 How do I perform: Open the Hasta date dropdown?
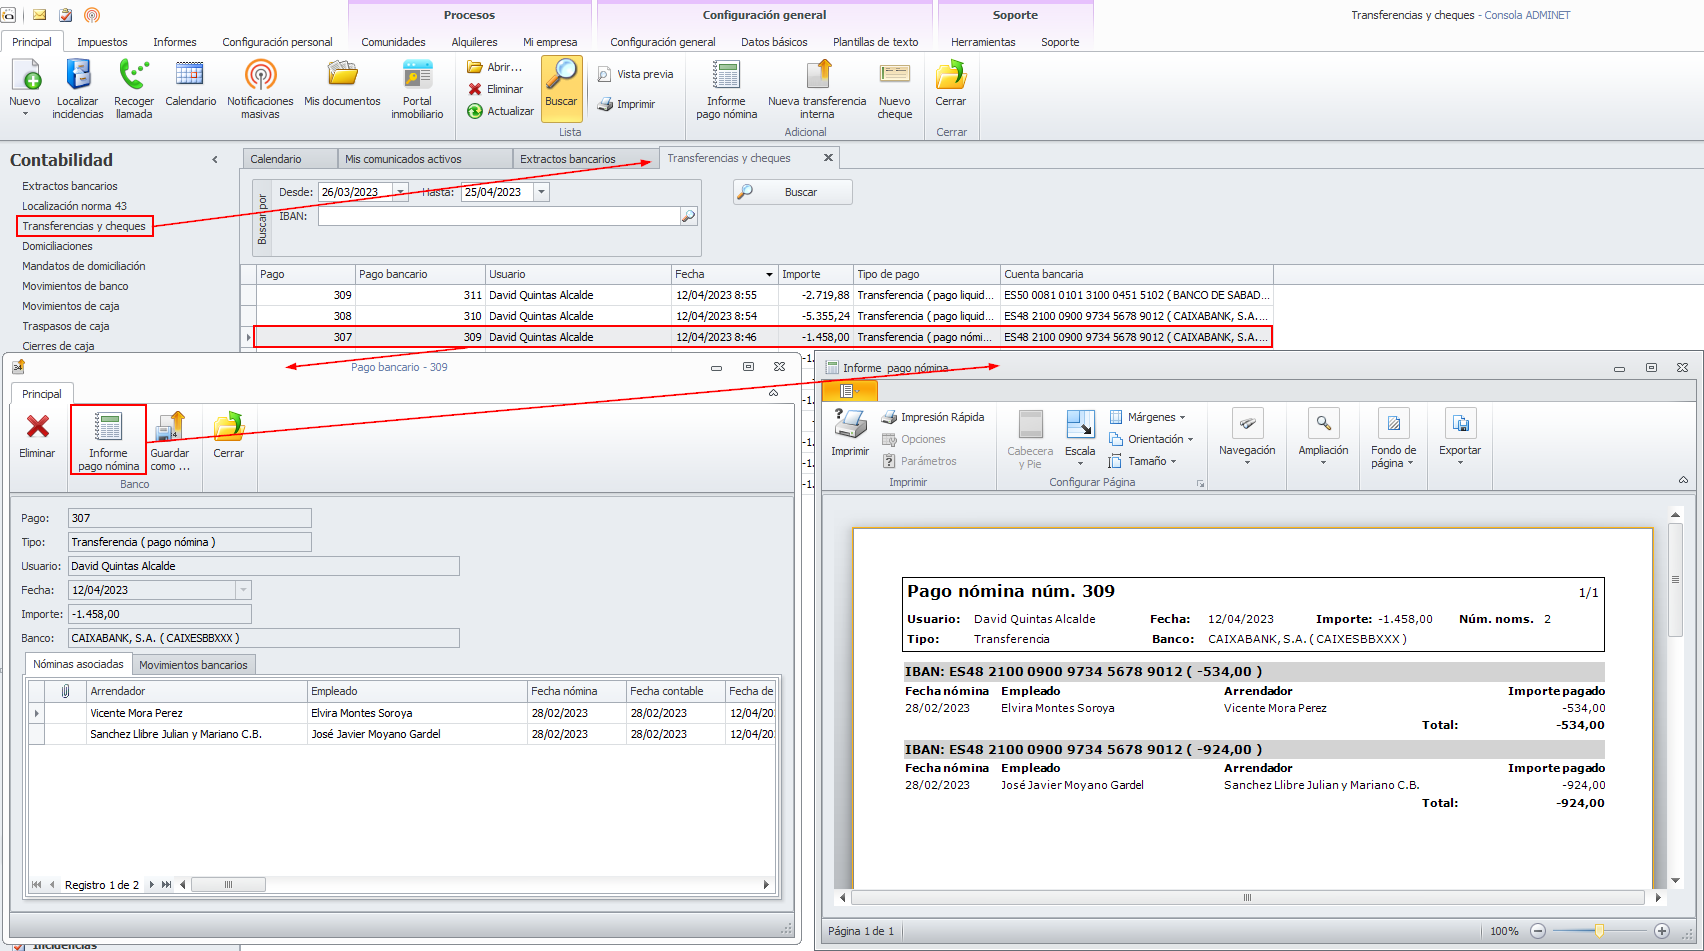[x=542, y=192]
